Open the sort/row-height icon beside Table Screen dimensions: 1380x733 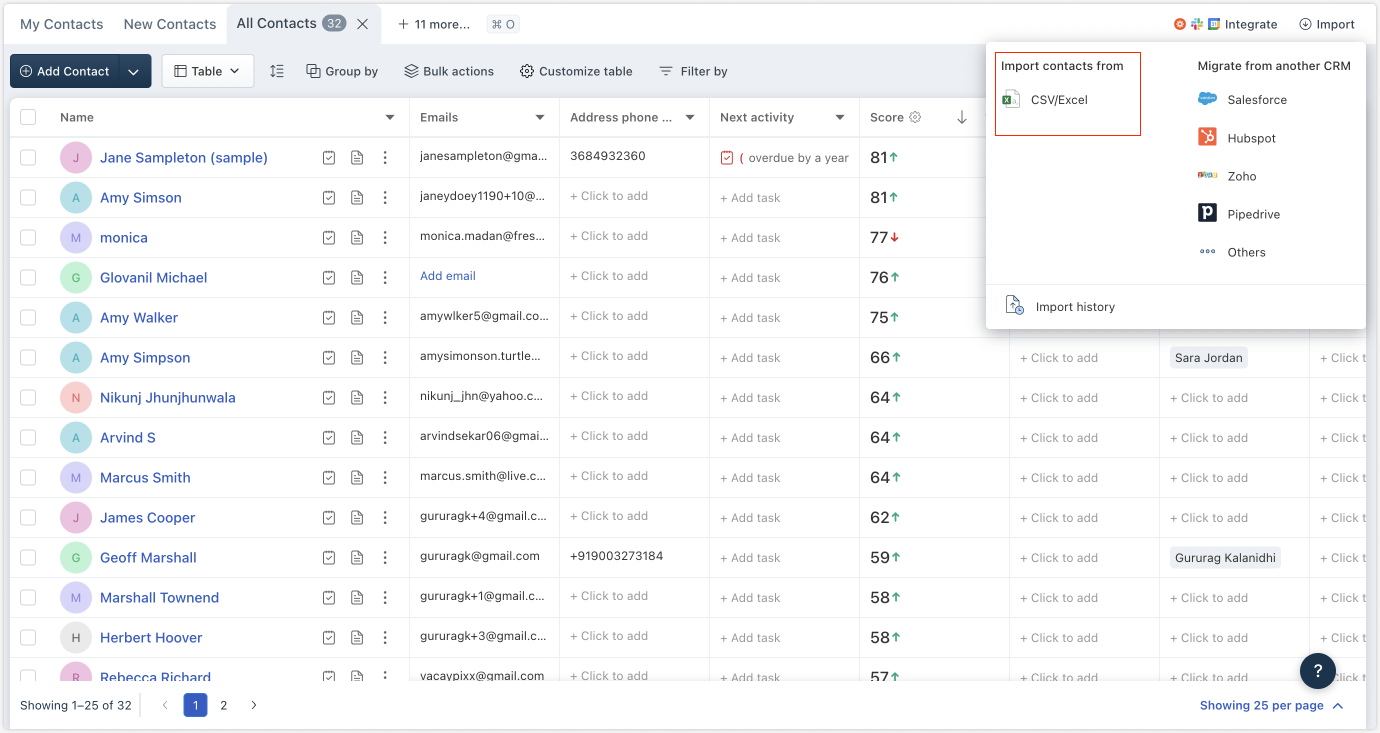(277, 70)
